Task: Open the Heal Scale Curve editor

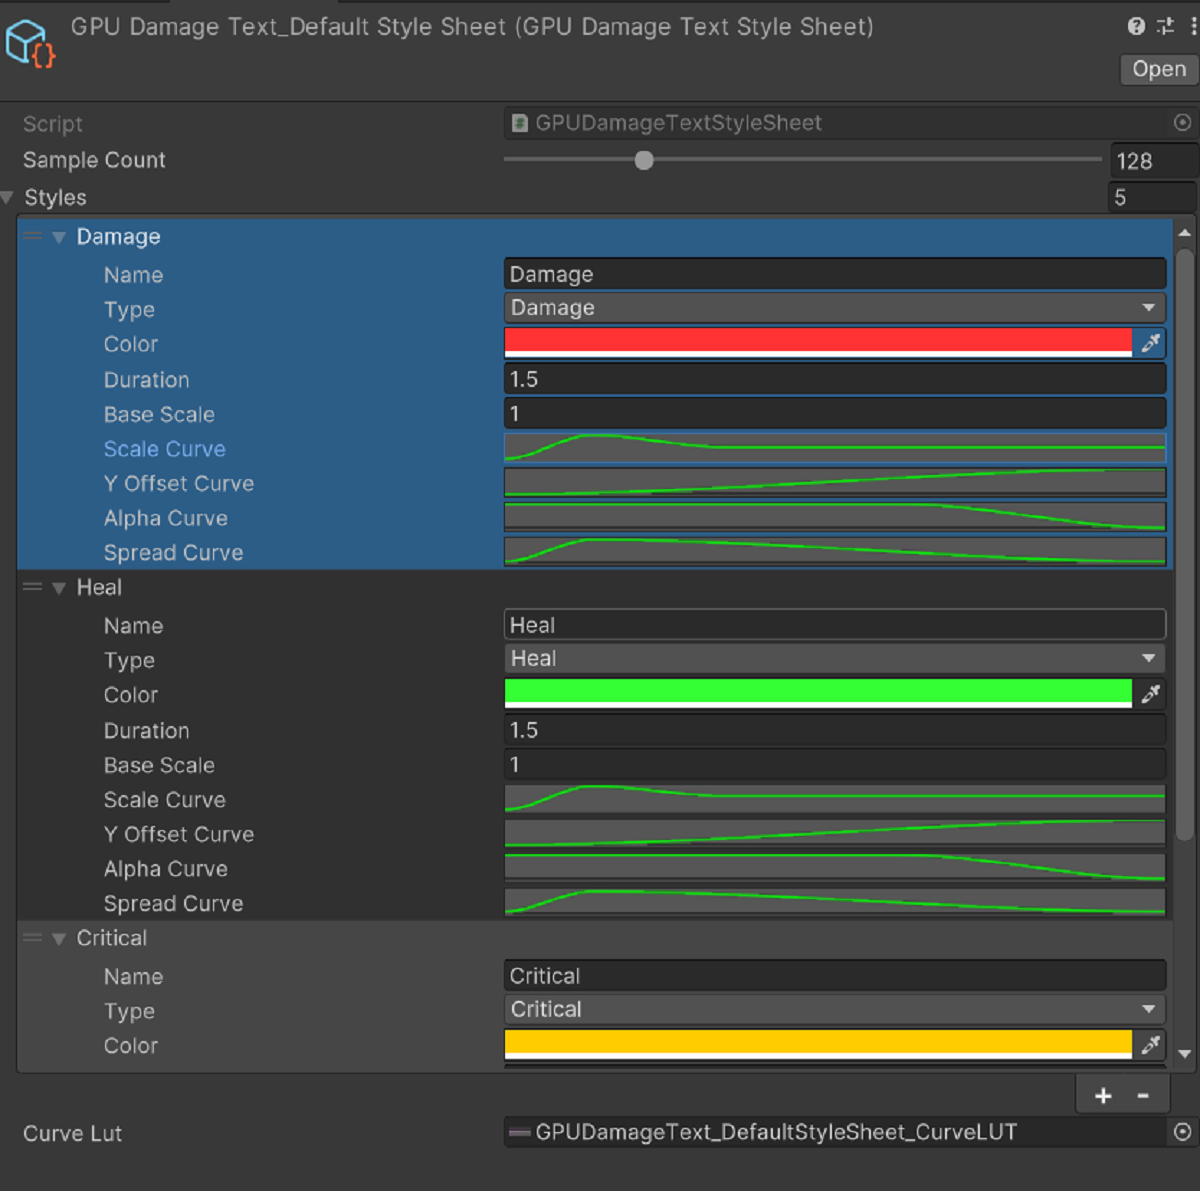Action: (835, 798)
